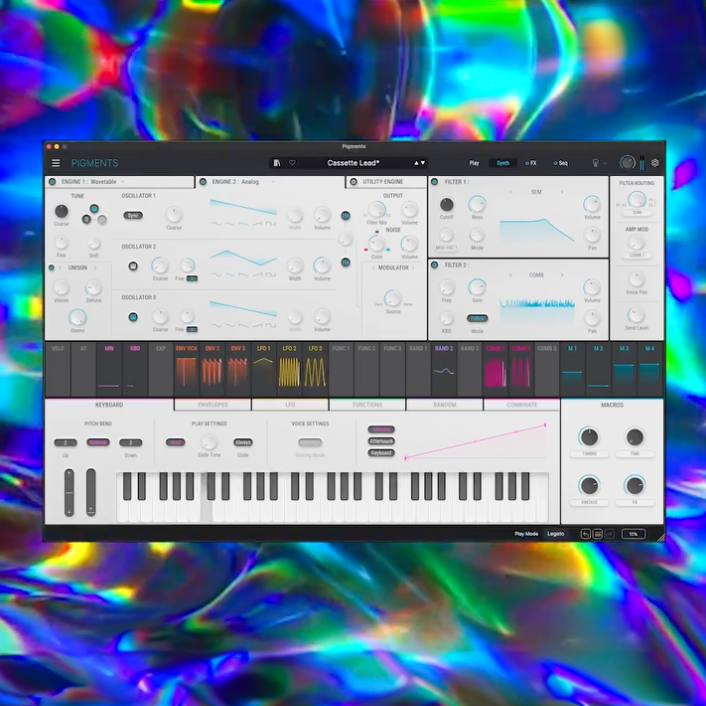
Task: Open Engine 2 Analog type dropdown
Action: [x=273, y=181]
